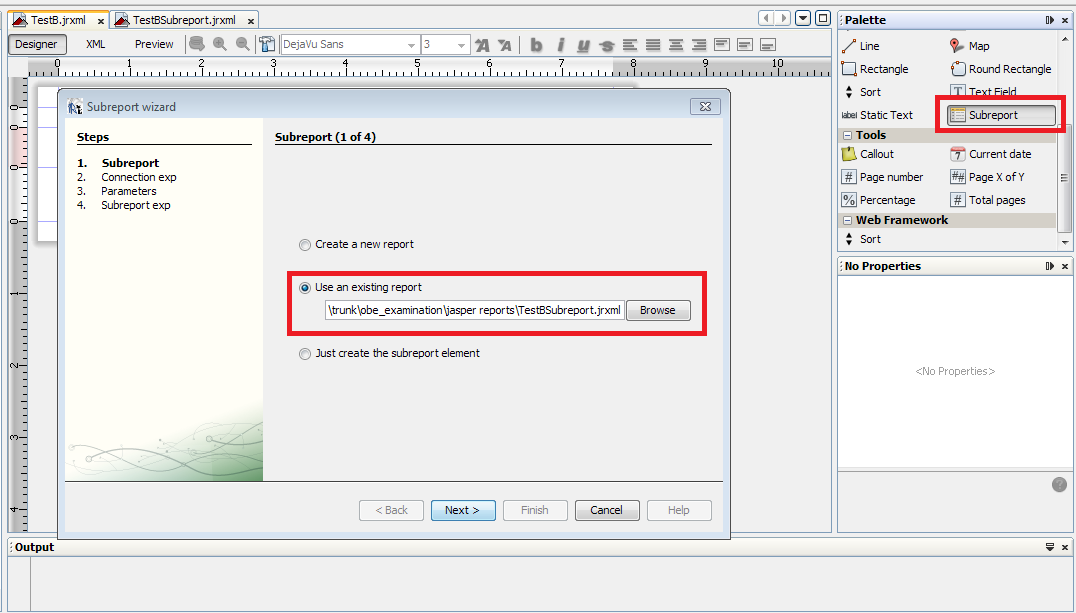Click Next in the Subreport wizard
Screen dimensions: 1076x613
463,510
